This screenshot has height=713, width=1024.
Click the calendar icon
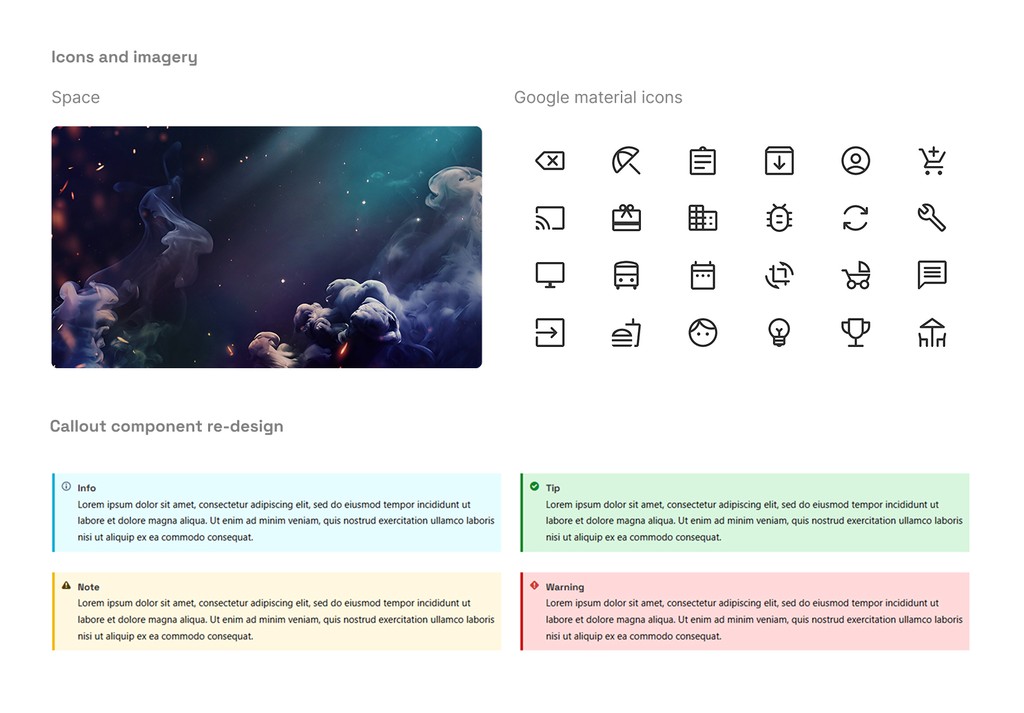point(703,275)
